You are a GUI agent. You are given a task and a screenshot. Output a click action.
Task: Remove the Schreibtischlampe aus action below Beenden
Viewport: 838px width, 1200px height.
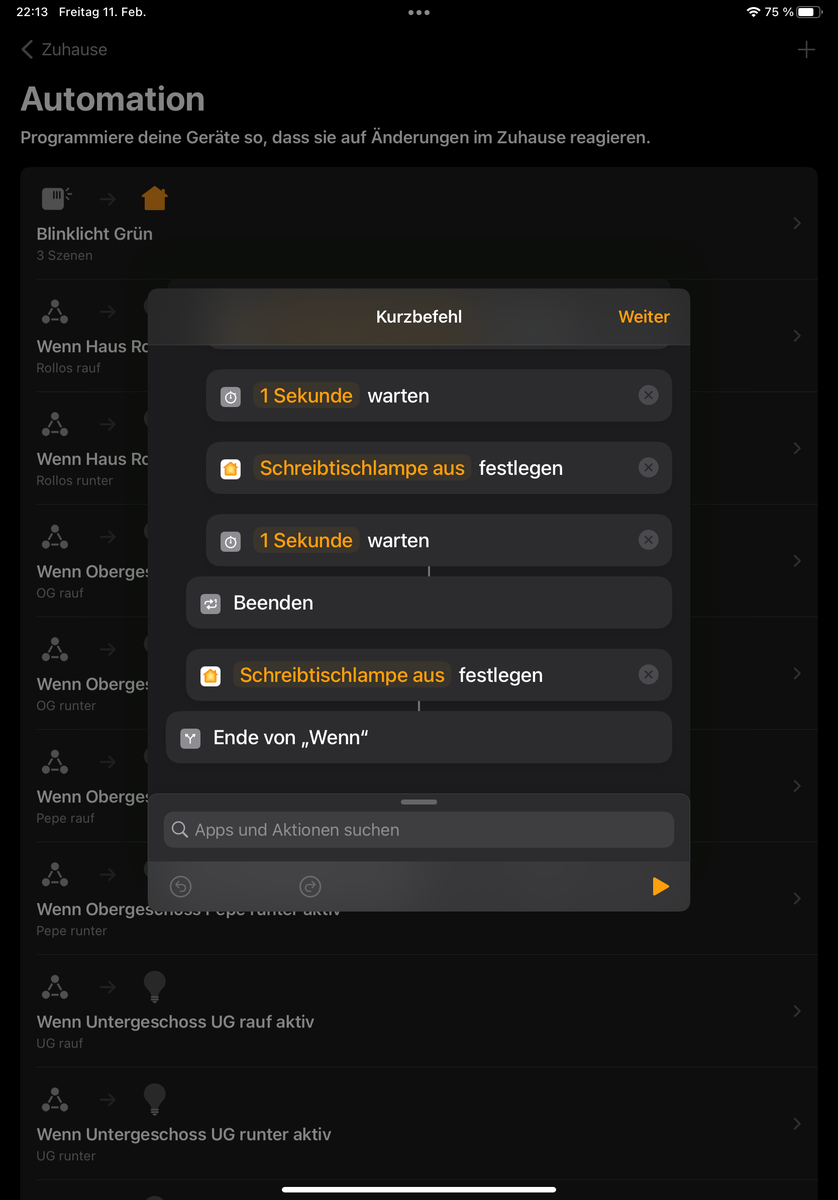coord(648,675)
